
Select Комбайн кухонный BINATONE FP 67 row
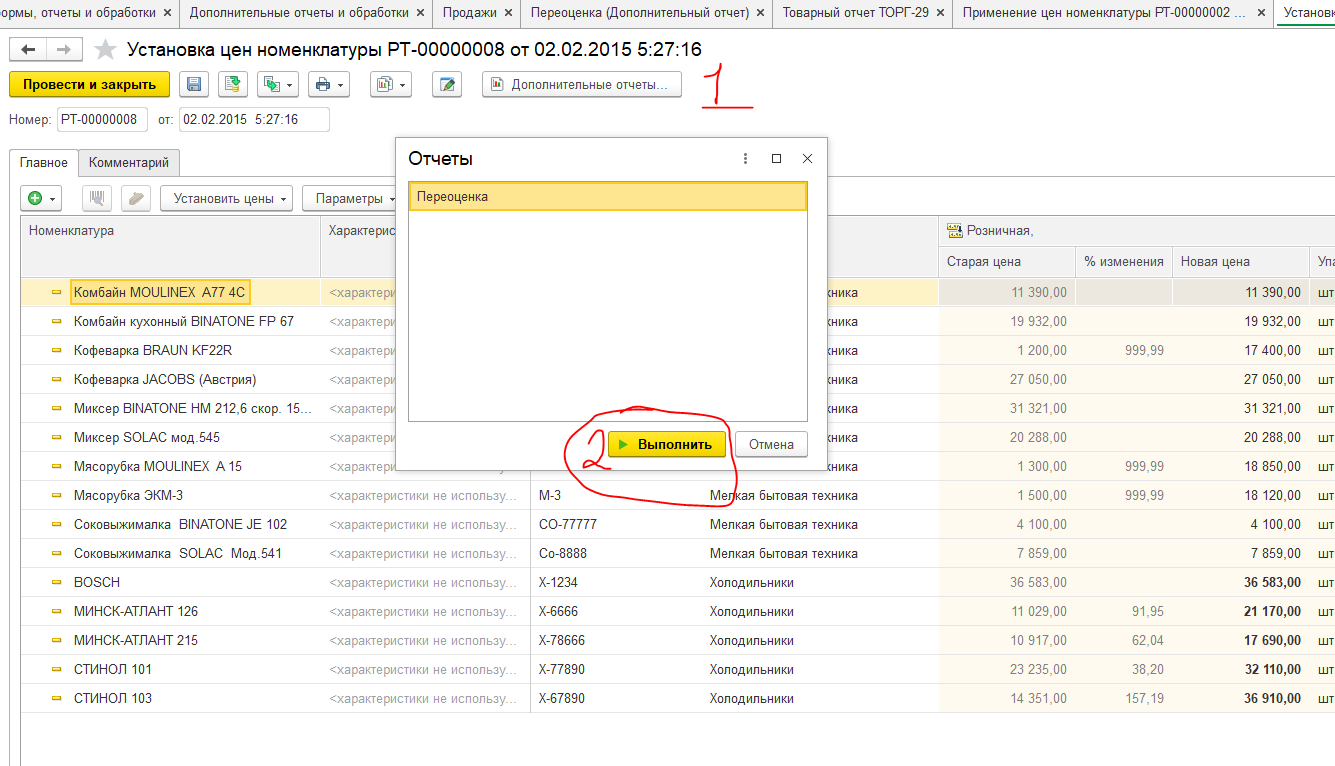tap(184, 321)
